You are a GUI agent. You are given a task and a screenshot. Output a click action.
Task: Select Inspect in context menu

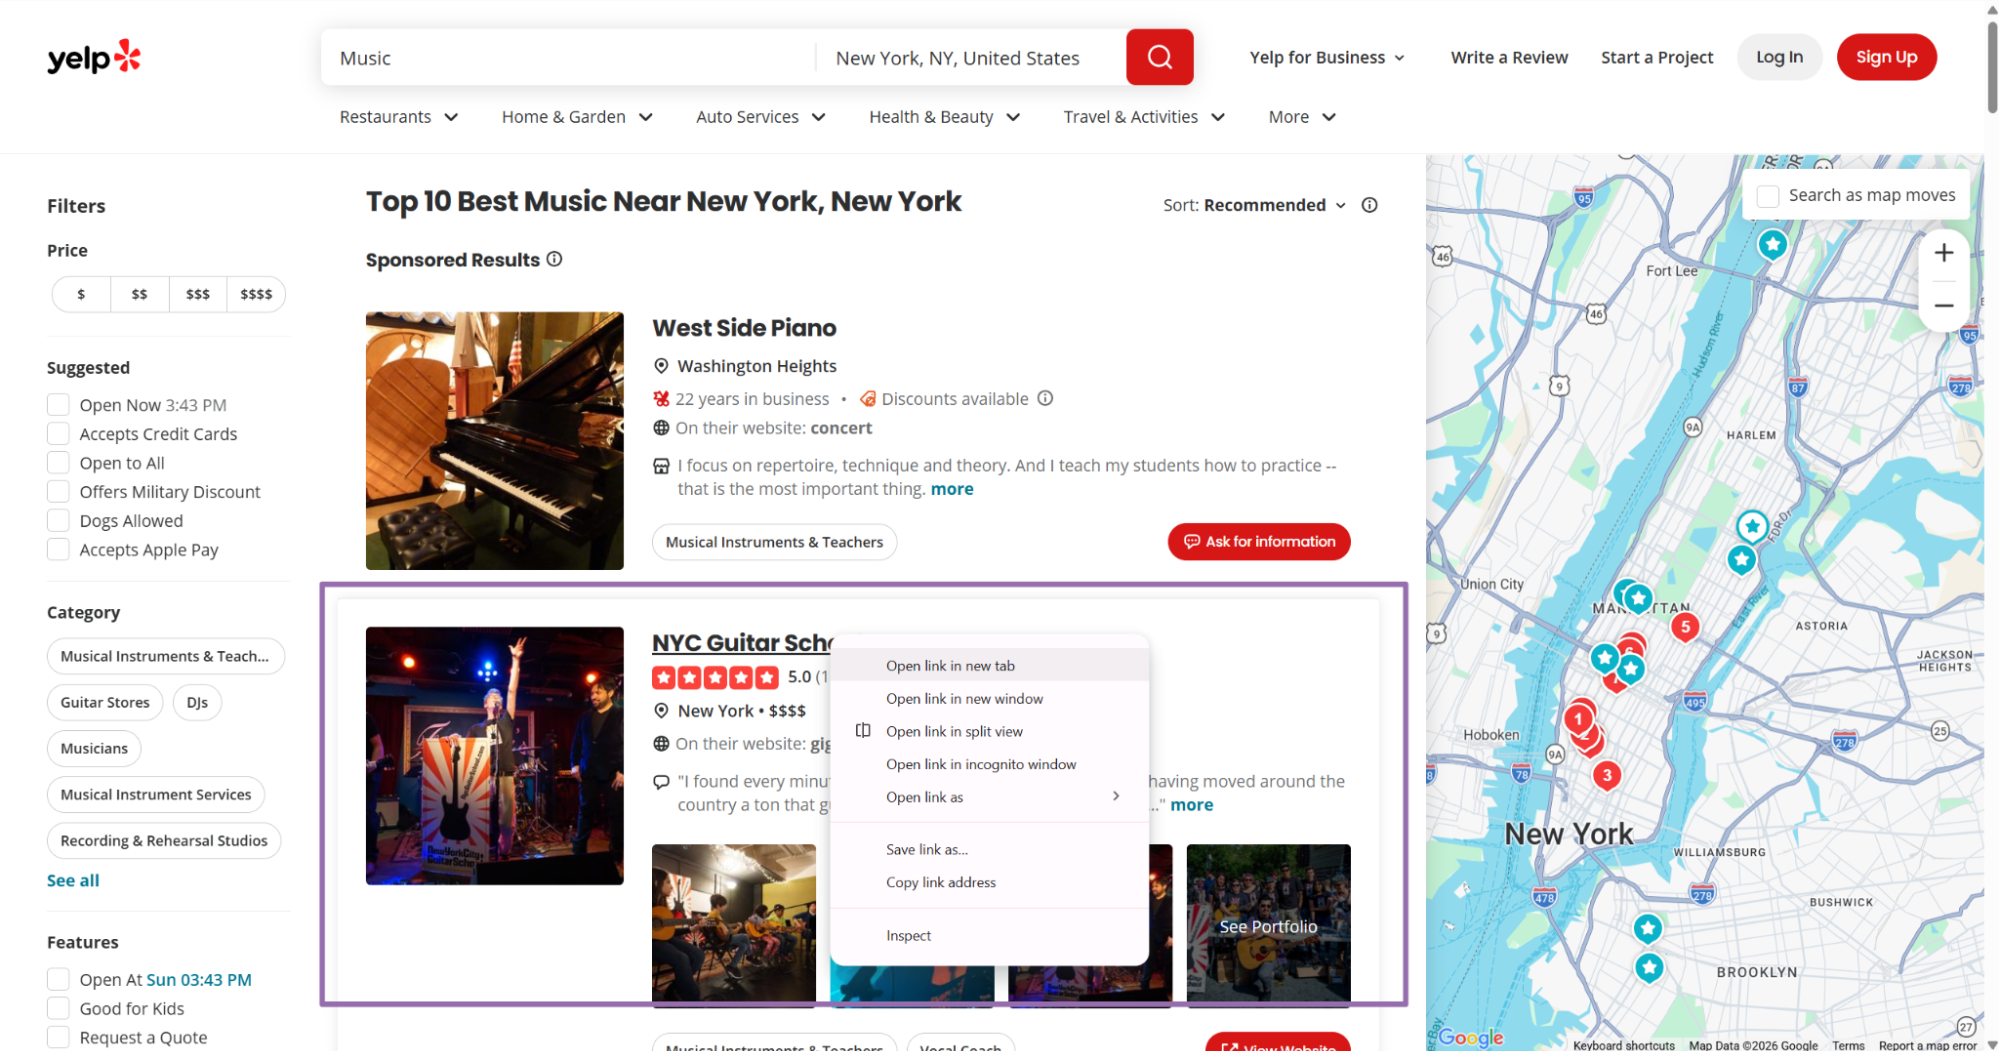[x=989, y=935]
